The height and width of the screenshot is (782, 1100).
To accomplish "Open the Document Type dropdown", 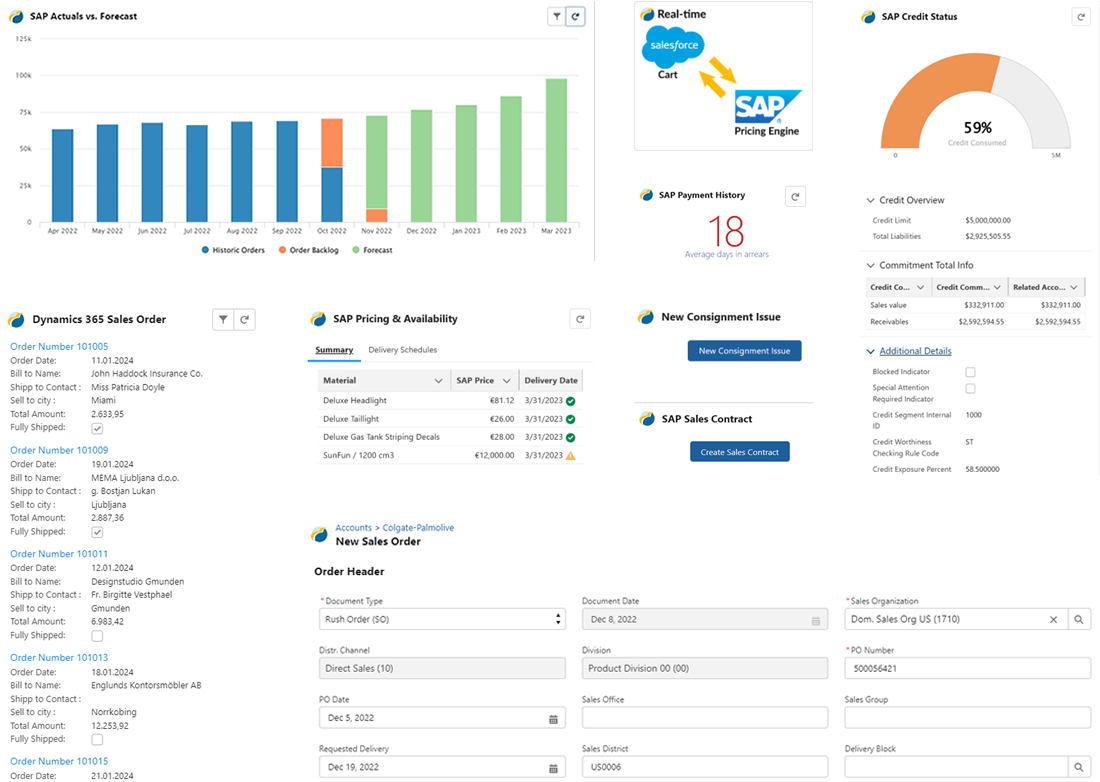I will click(x=442, y=619).
